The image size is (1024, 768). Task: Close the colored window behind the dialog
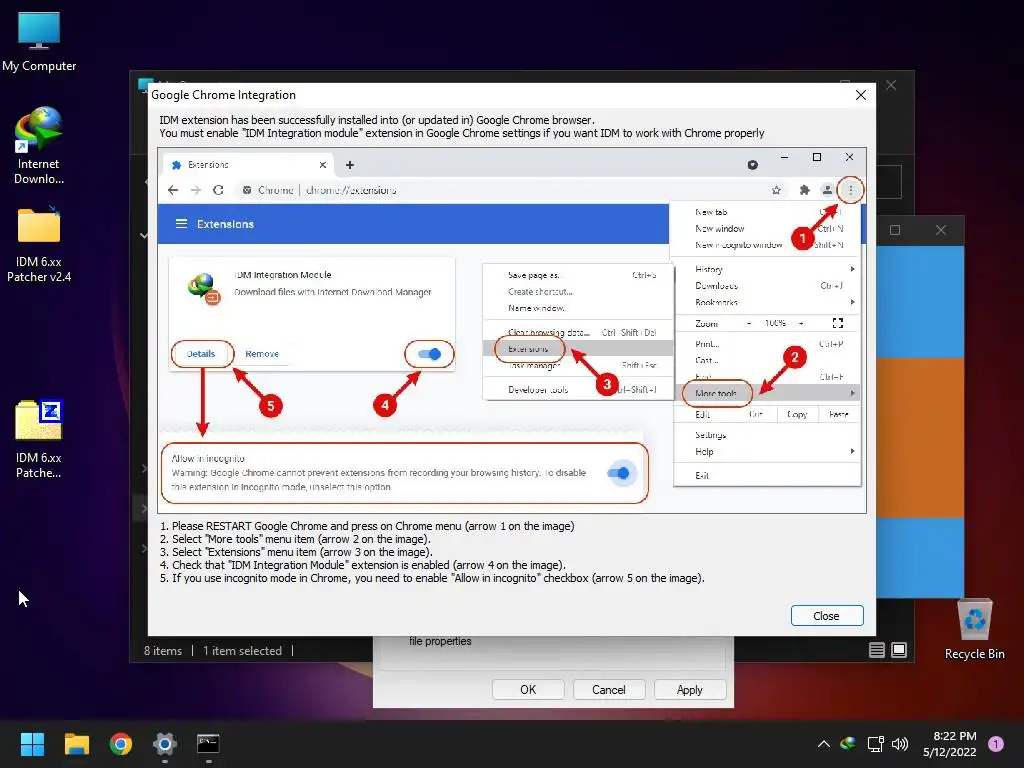941,230
